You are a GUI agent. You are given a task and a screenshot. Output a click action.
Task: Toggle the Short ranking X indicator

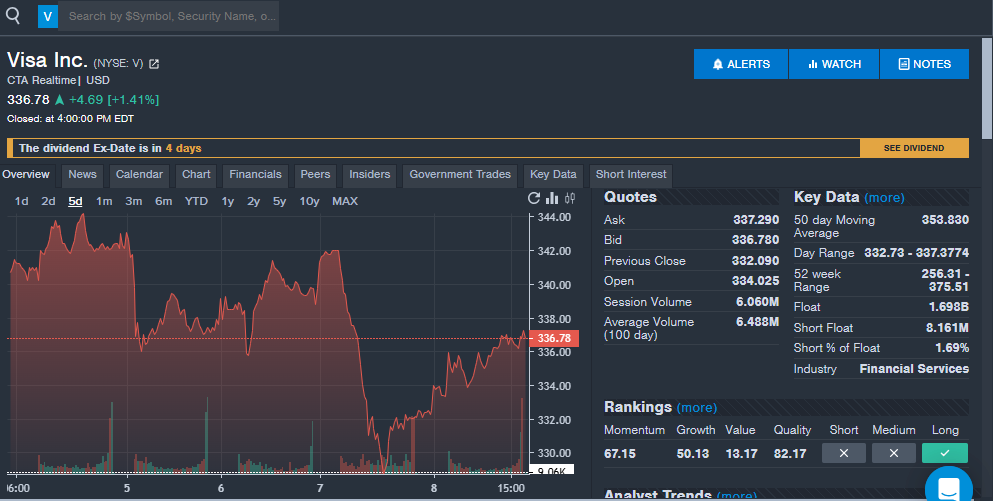844,453
